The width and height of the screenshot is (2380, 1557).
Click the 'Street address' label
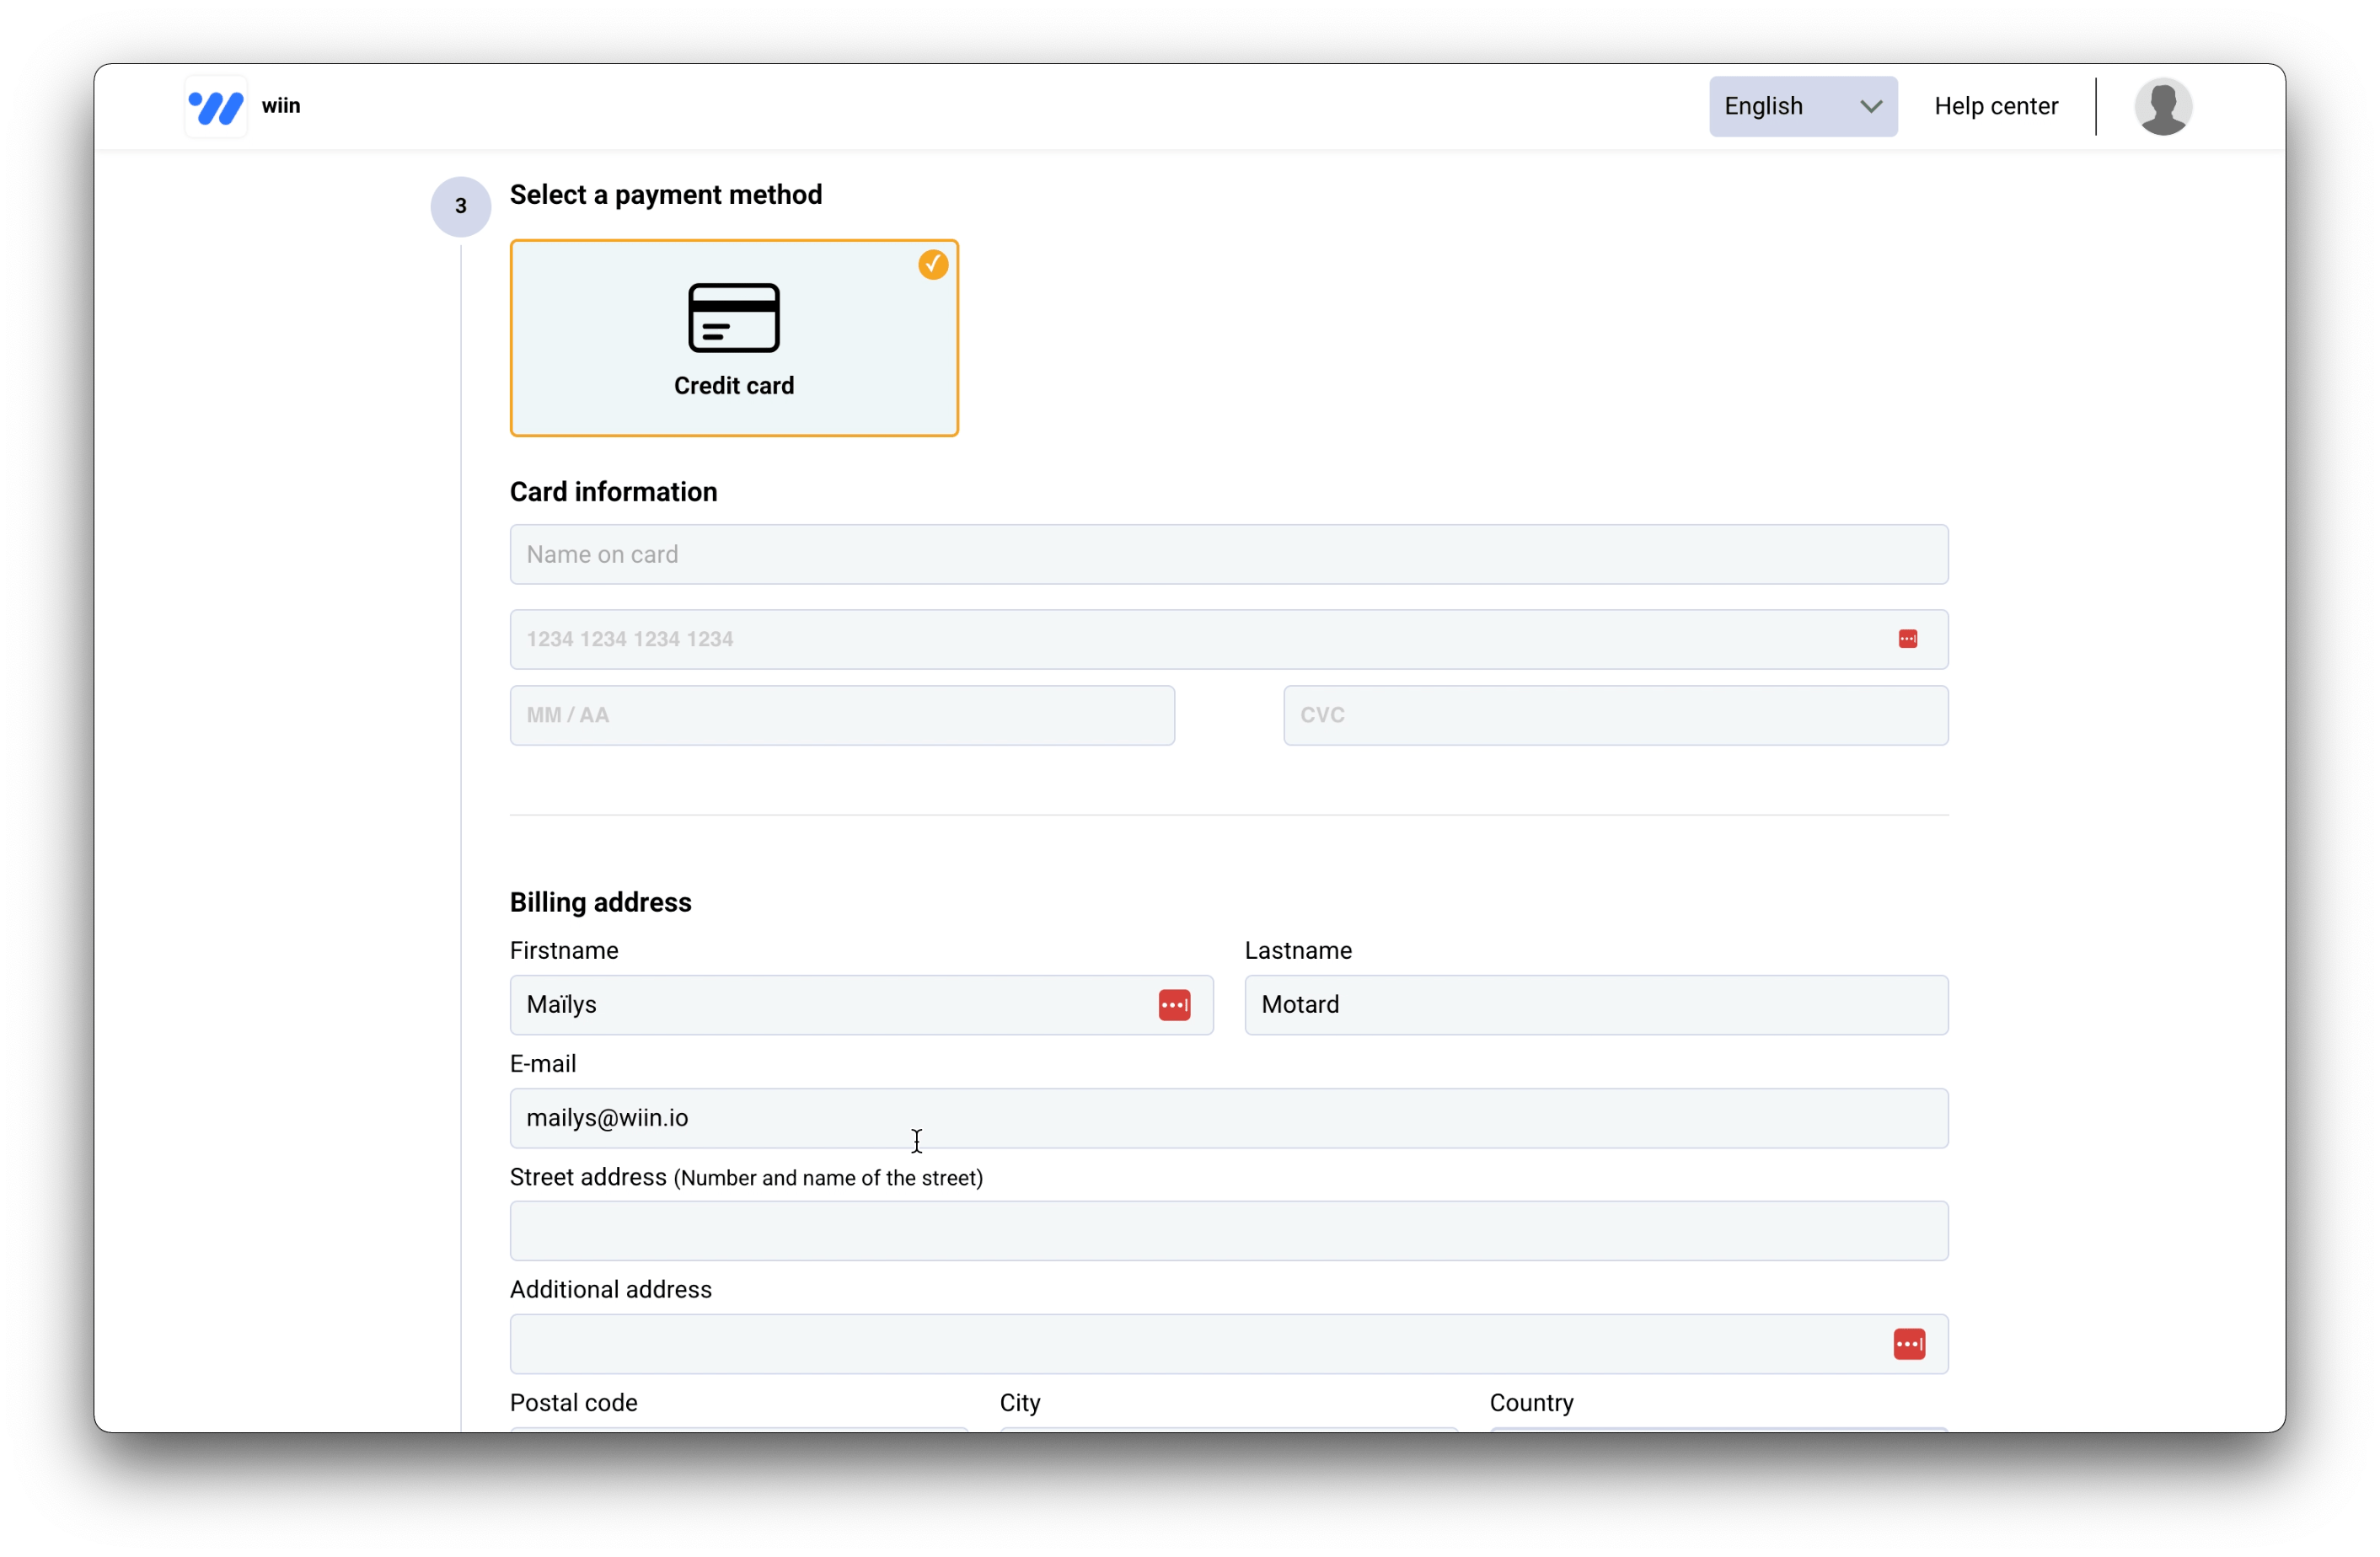[x=587, y=1177]
